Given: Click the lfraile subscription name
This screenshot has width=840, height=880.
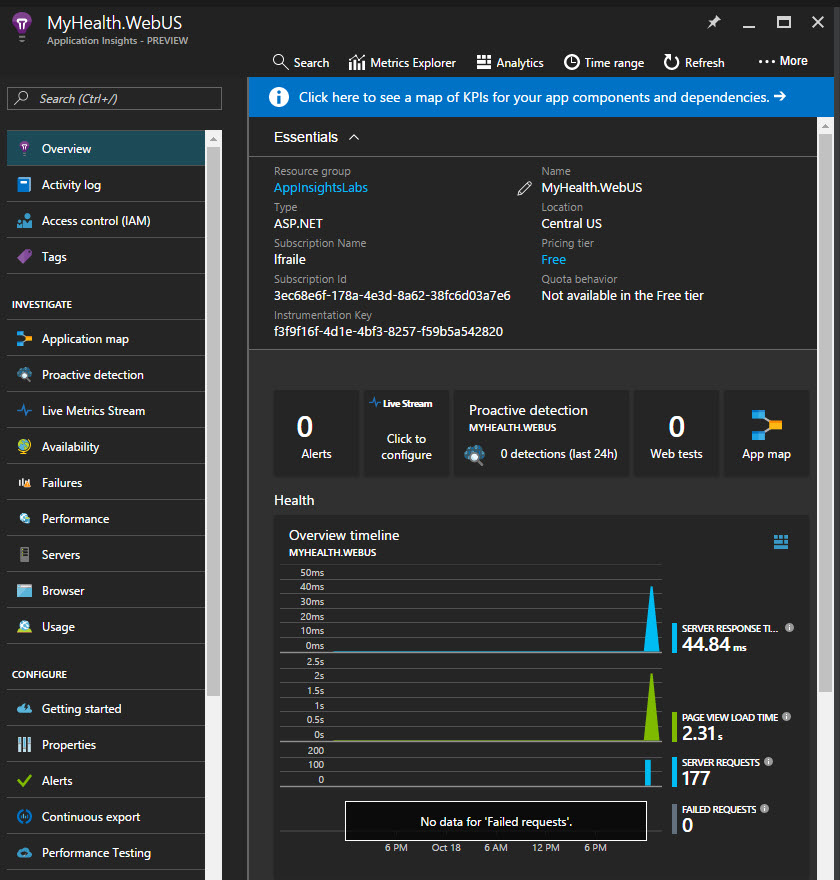Looking at the screenshot, I should click(290, 259).
